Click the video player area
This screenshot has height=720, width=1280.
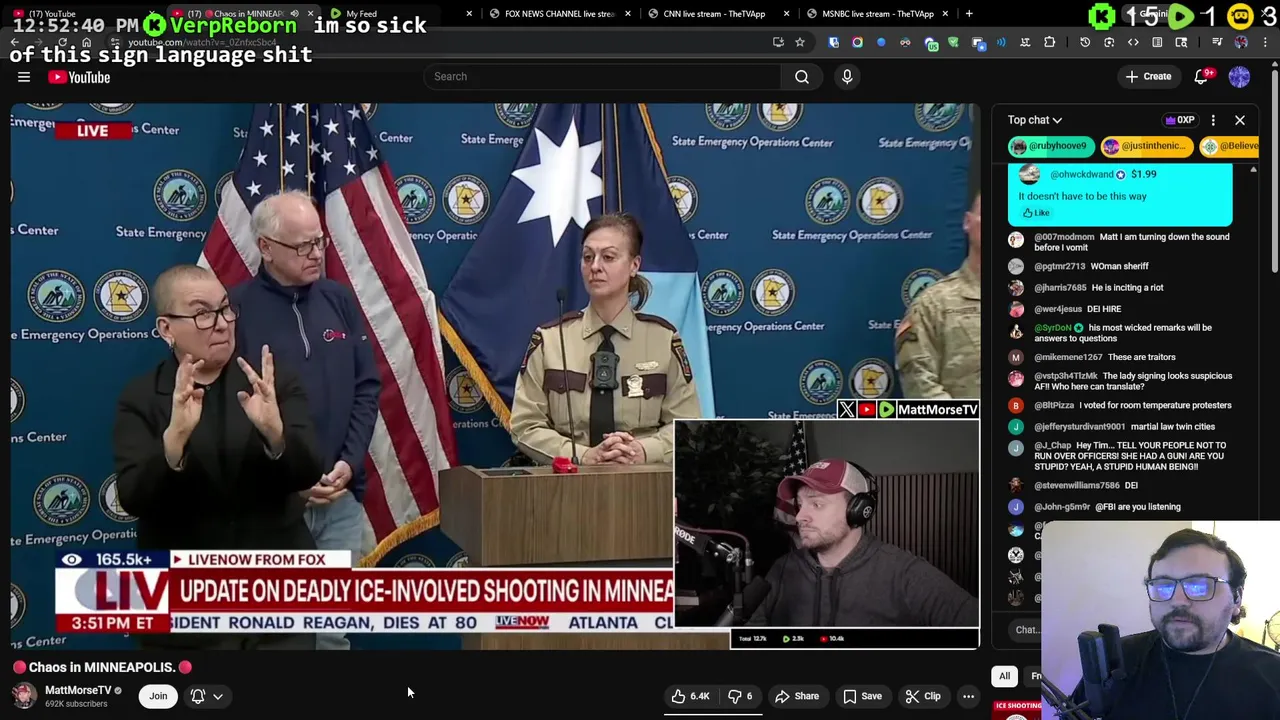tap(495, 375)
